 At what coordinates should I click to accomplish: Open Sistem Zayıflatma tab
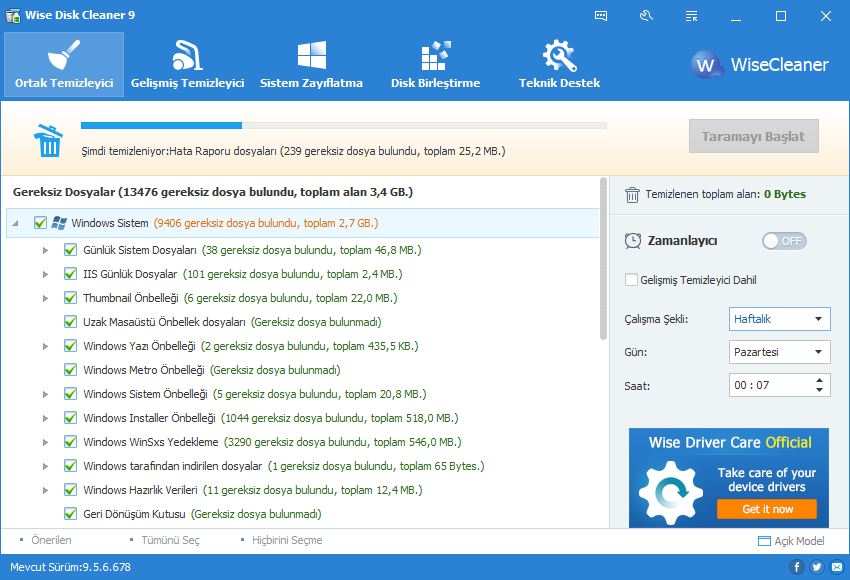(311, 65)
